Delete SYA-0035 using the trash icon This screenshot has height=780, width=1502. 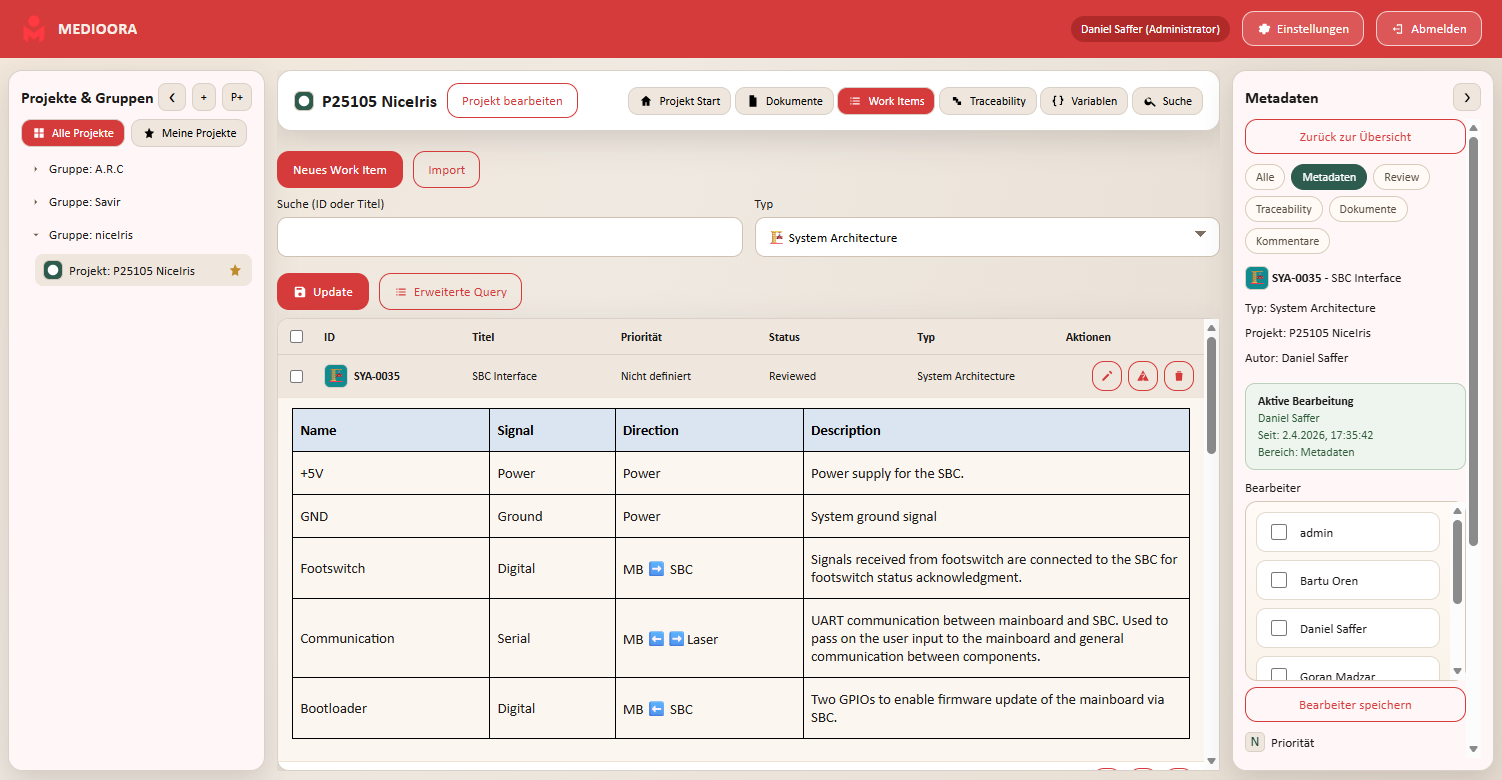tap(1178, 376)
